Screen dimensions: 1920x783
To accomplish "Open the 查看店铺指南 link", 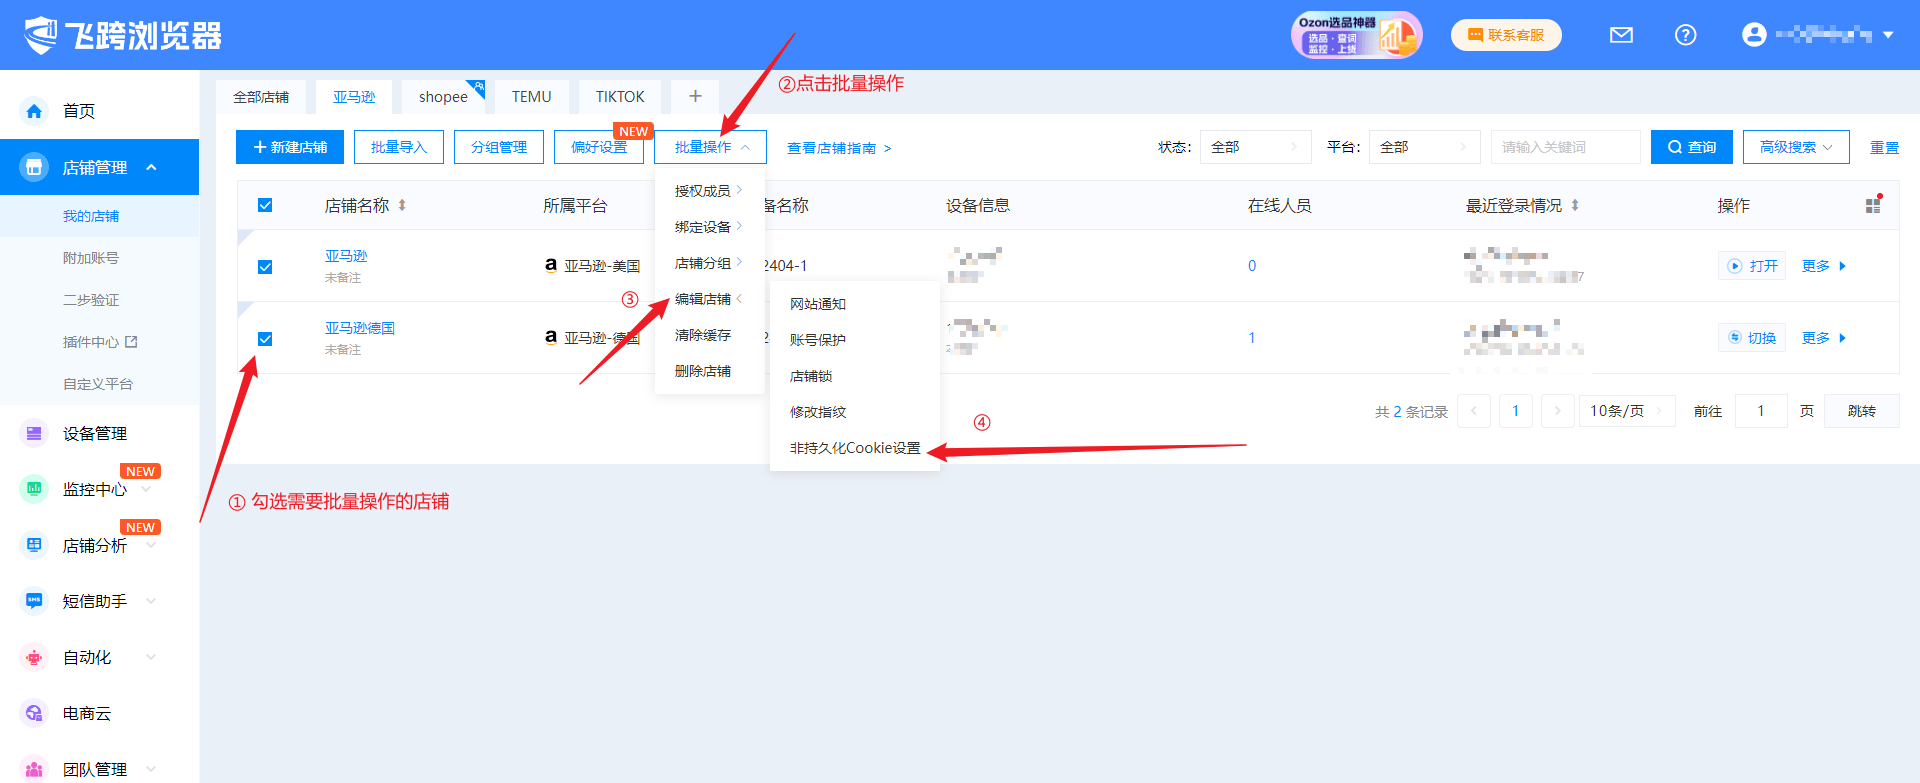I will (x=838, y=148).
